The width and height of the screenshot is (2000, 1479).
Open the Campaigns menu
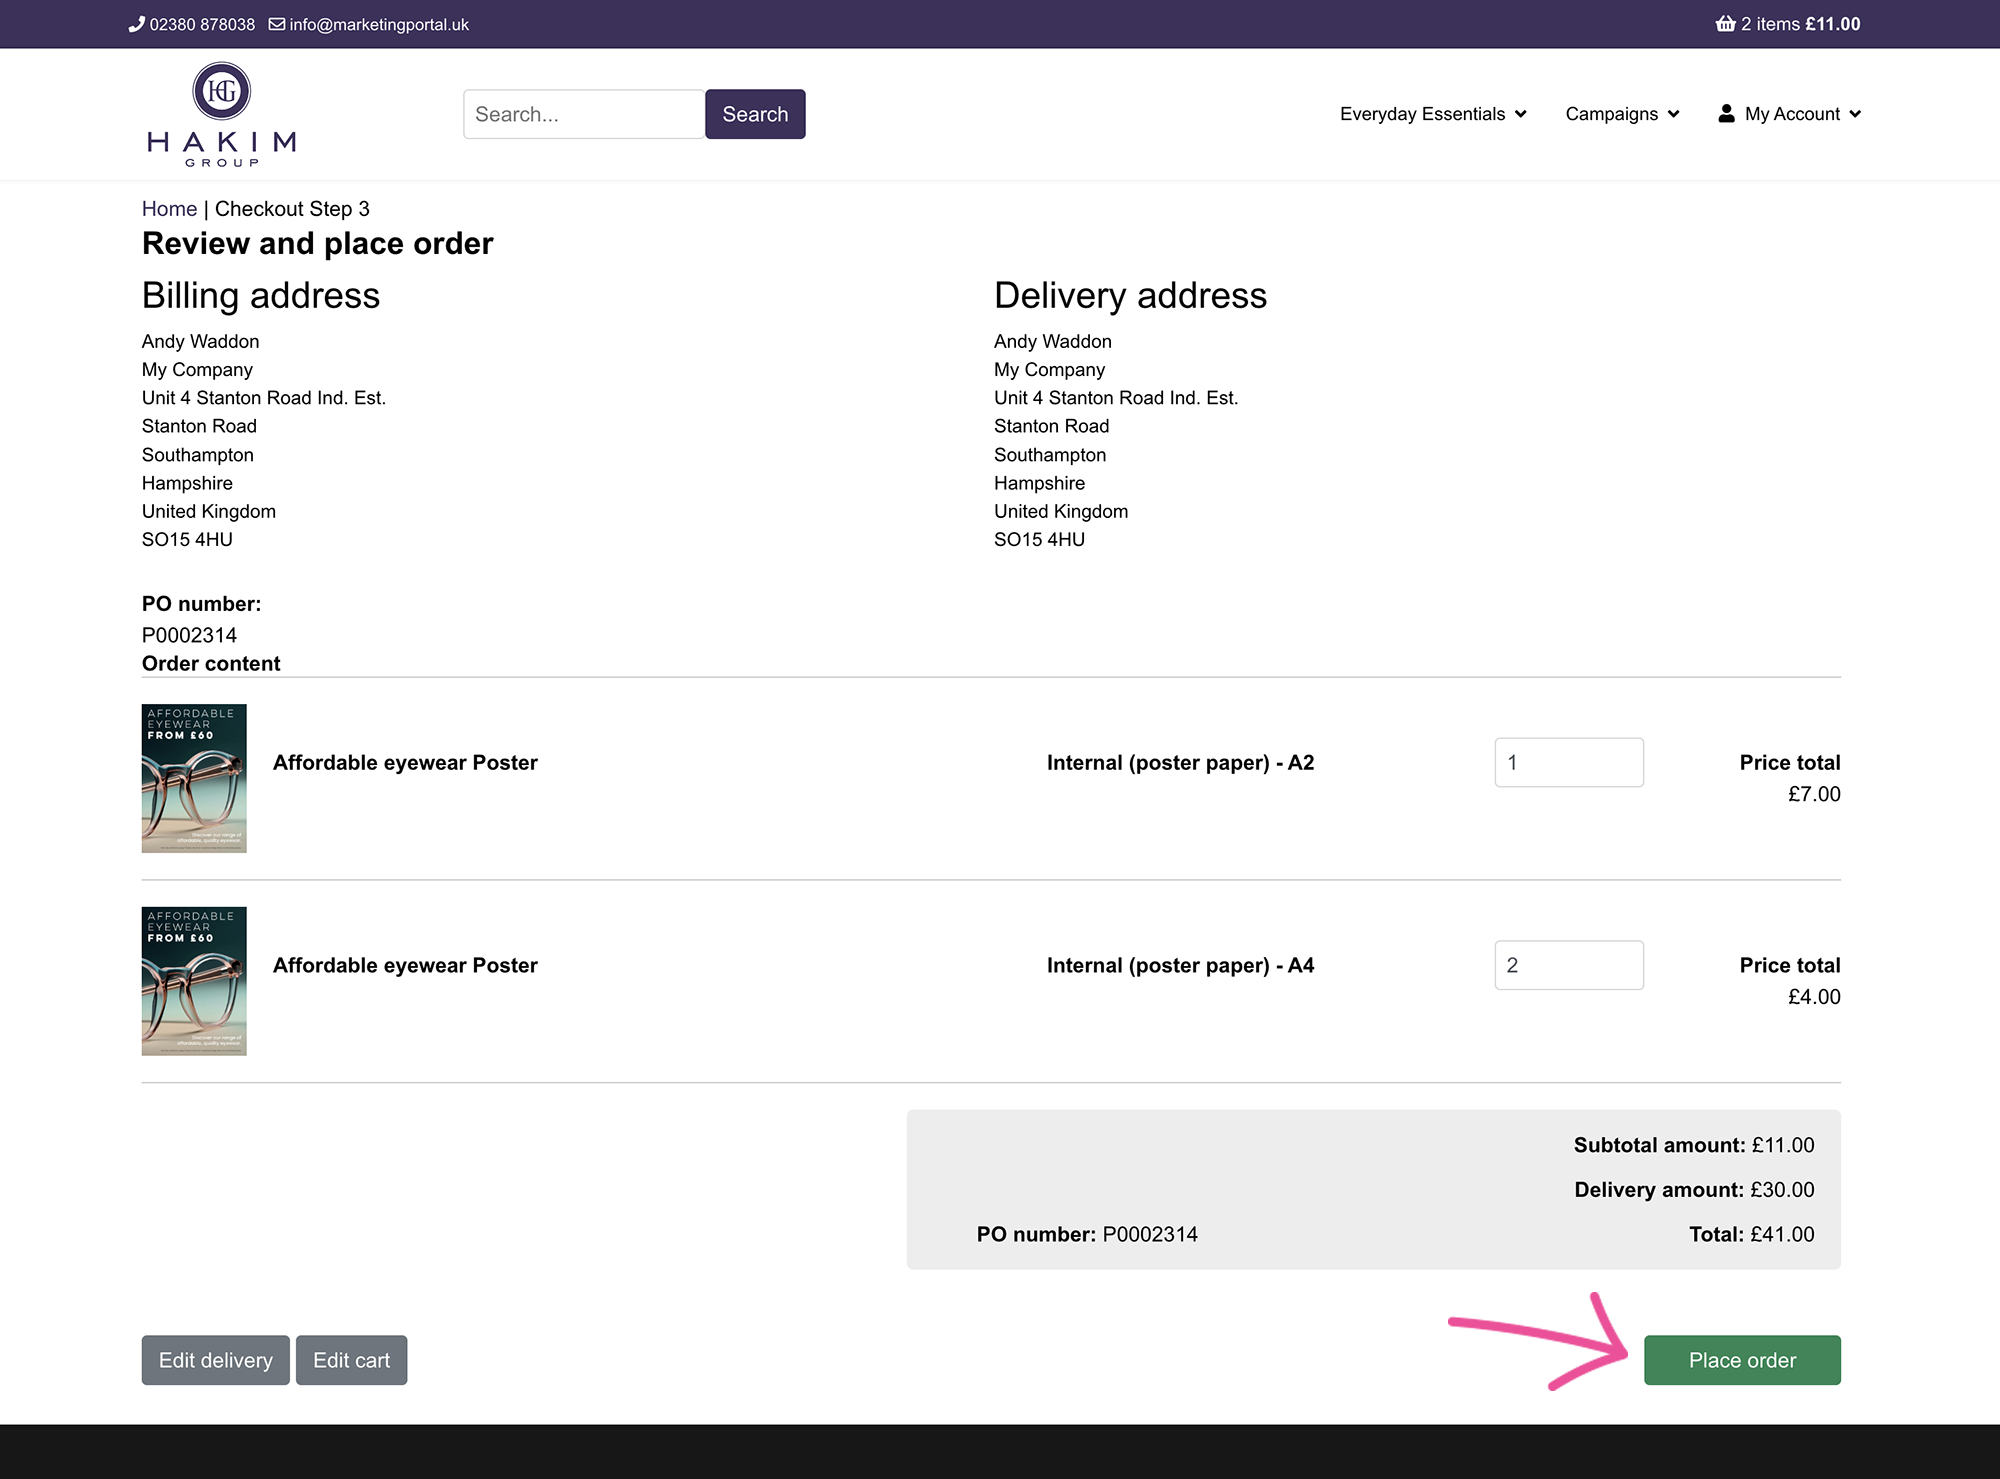pos(1622,114)
